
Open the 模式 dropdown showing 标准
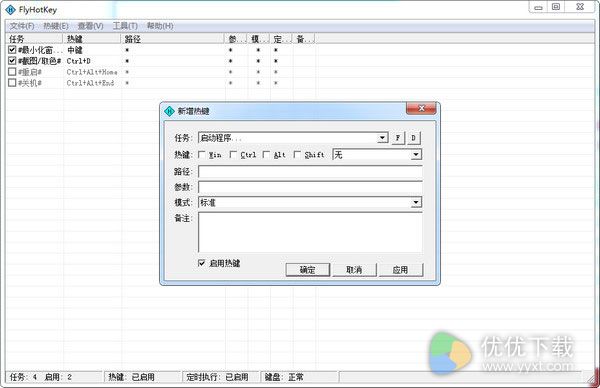point(416,202)
